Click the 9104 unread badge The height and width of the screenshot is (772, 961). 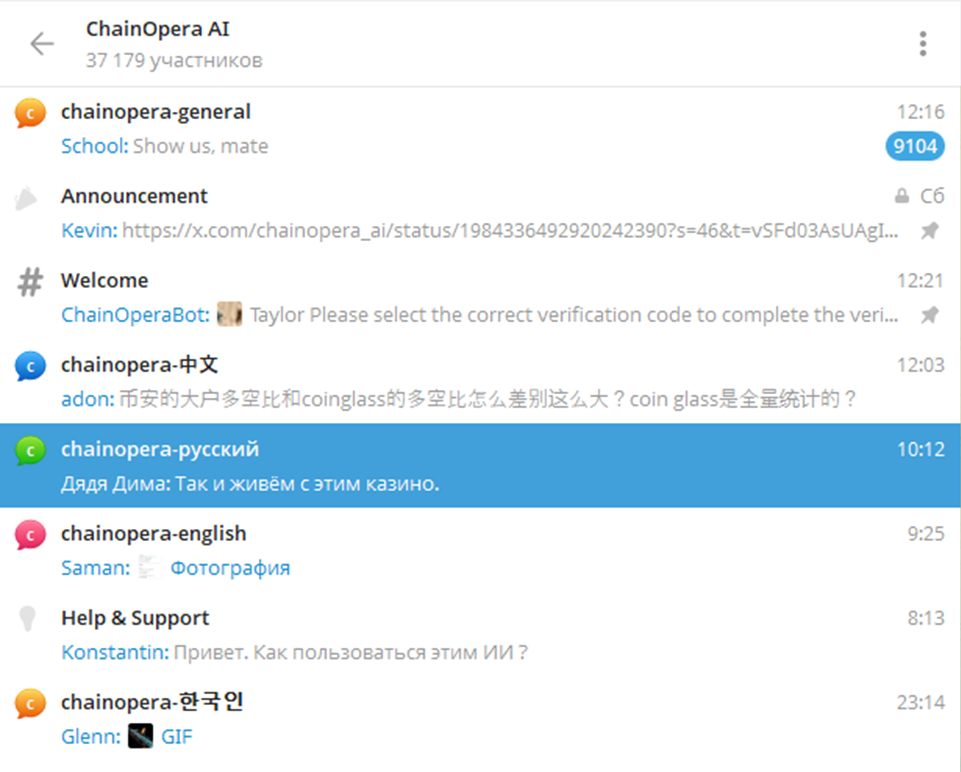[914, 146]
